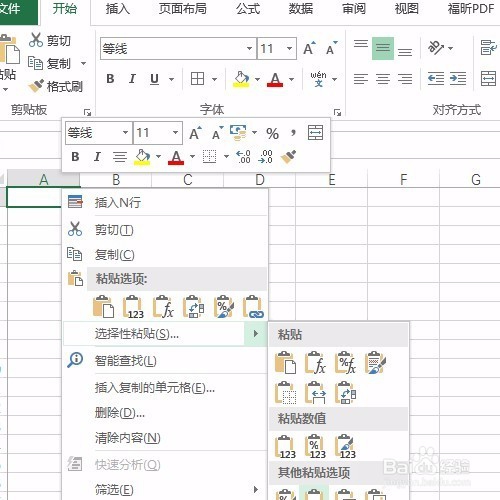This screenshot has height=500, width=500.
Task: Open underline style dropdown arrow
Action: click(x=171, y=79)
